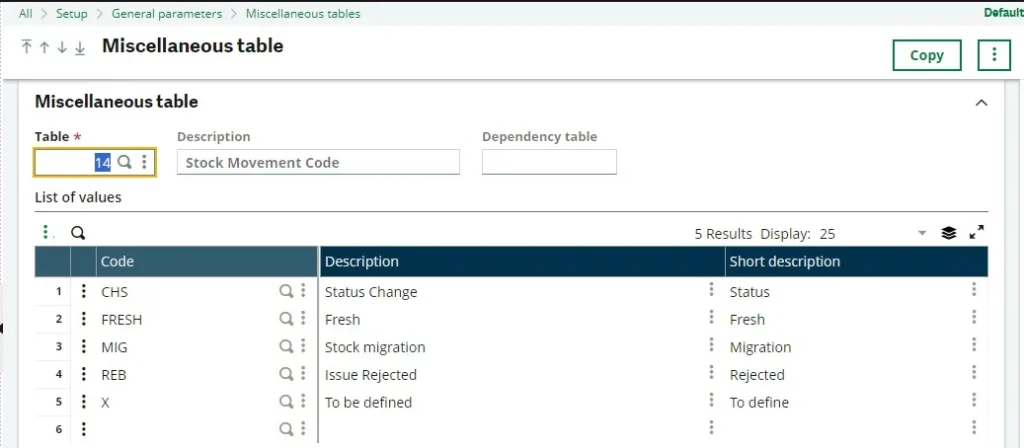Expand the grid to full screen
Screen dimensions: 1024x448
pyautogui.click(x=976, y=232)
